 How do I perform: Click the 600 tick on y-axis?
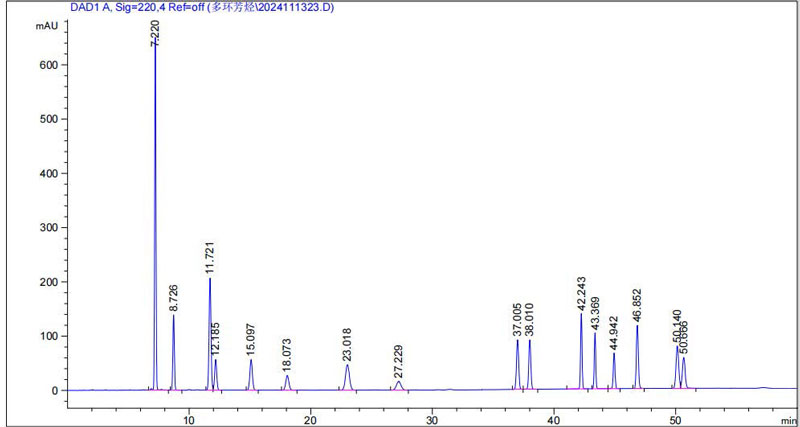click(x=47, y=65)
